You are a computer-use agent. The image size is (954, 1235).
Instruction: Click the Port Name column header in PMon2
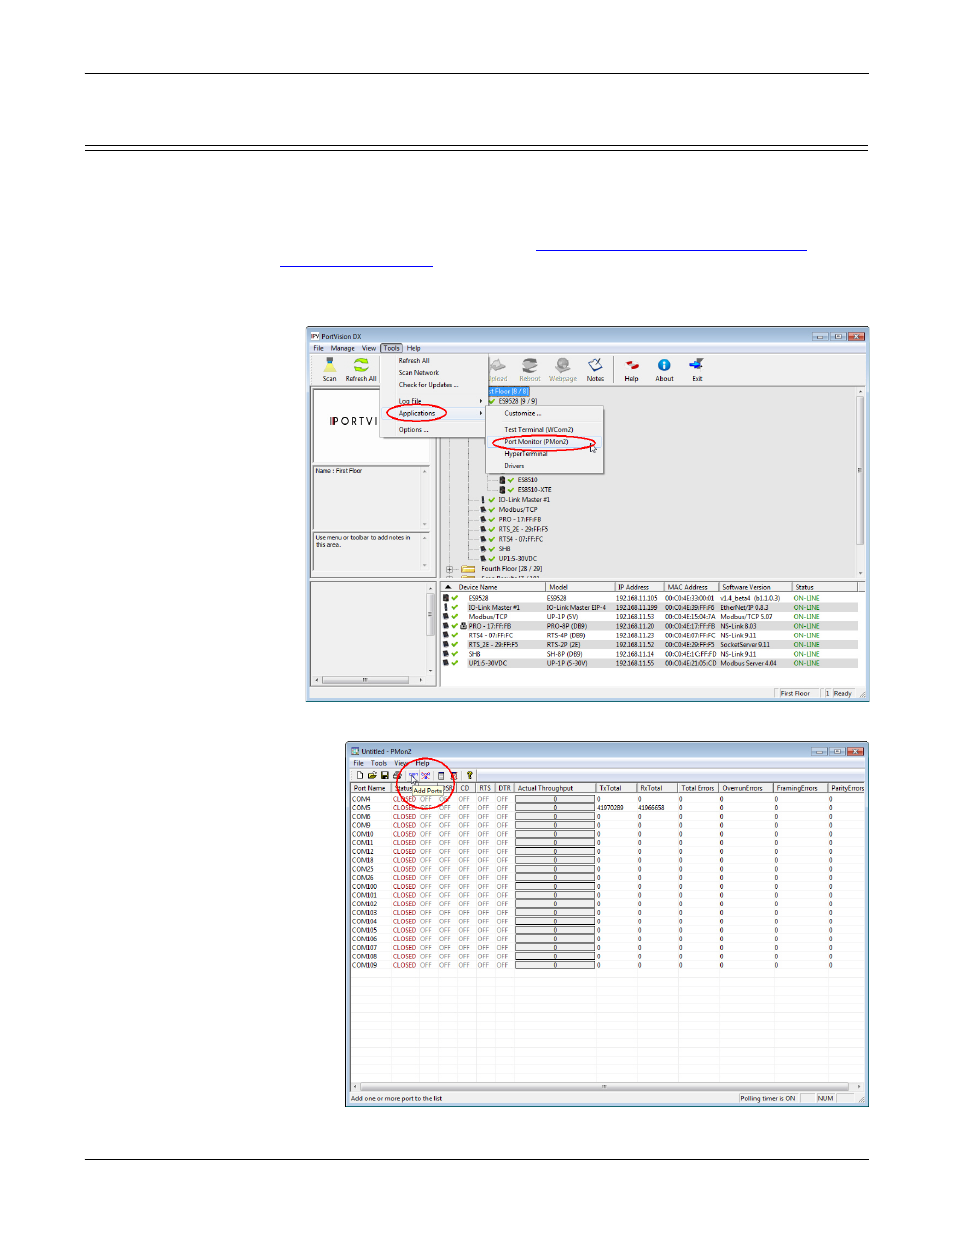click(x=371, y=788)
